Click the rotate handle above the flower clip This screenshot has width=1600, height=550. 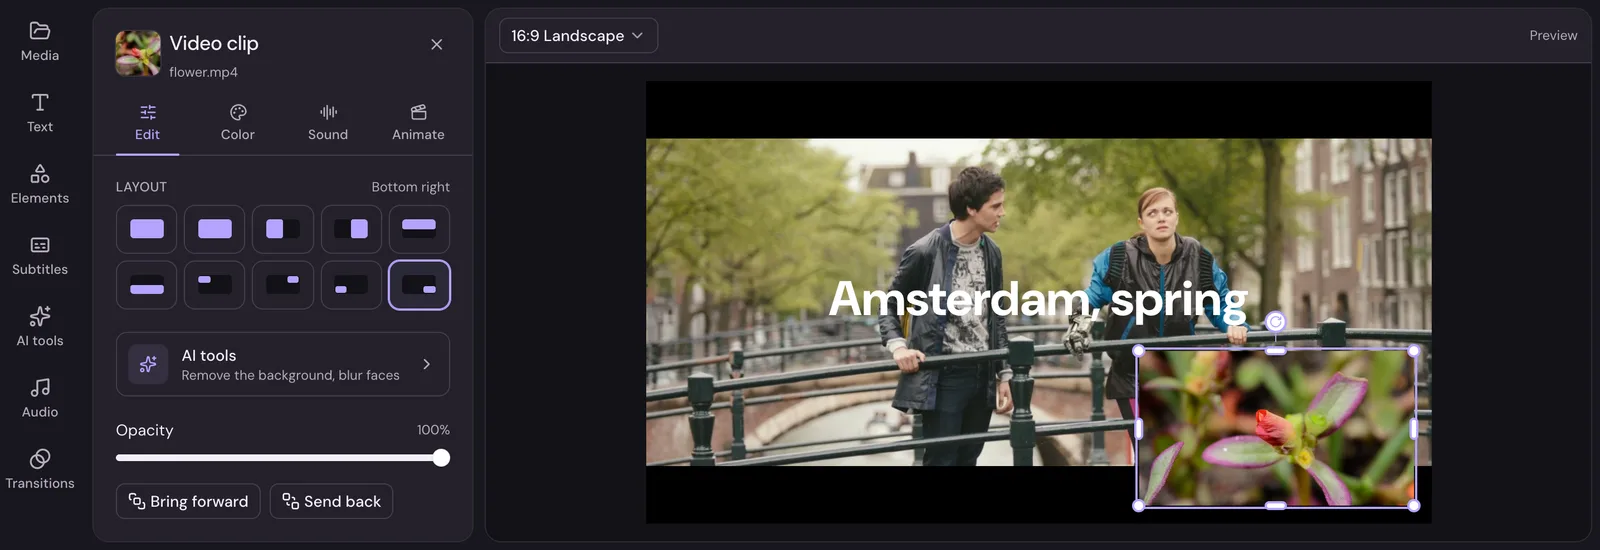[x=1275, y=321]
